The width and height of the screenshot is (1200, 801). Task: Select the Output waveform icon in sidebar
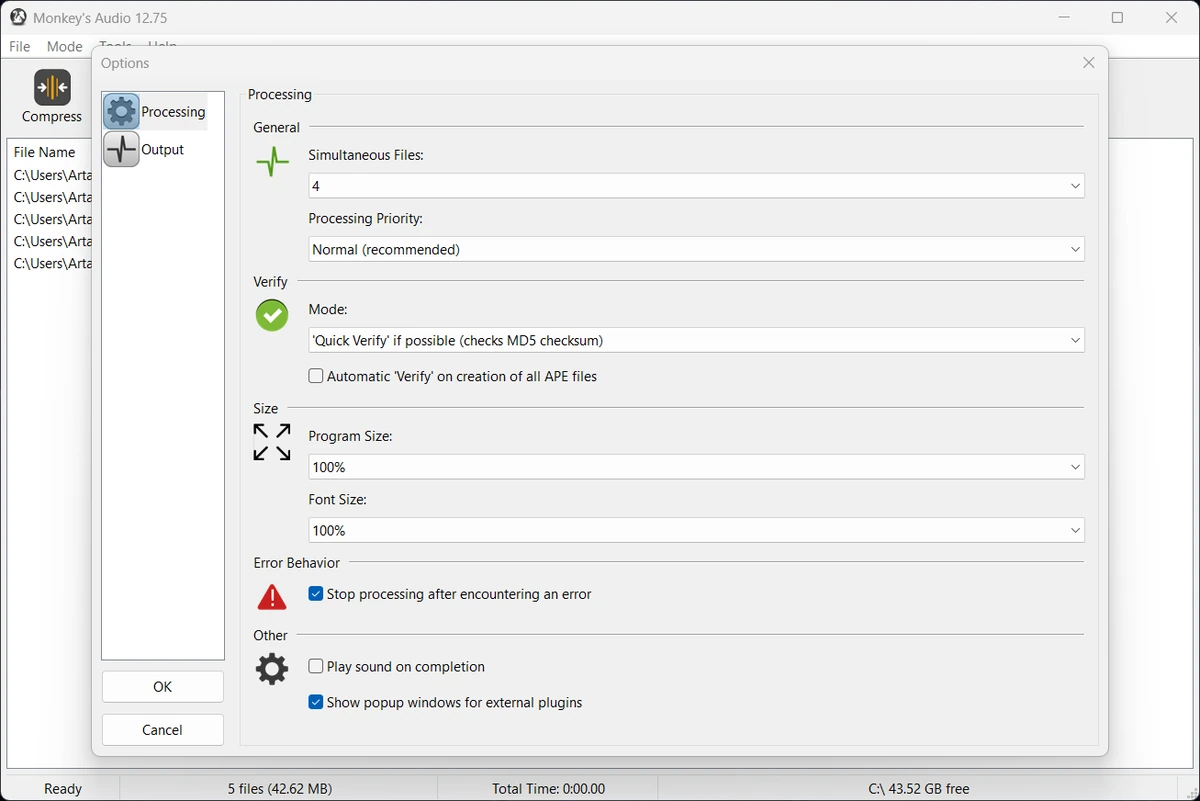[122, 149]
